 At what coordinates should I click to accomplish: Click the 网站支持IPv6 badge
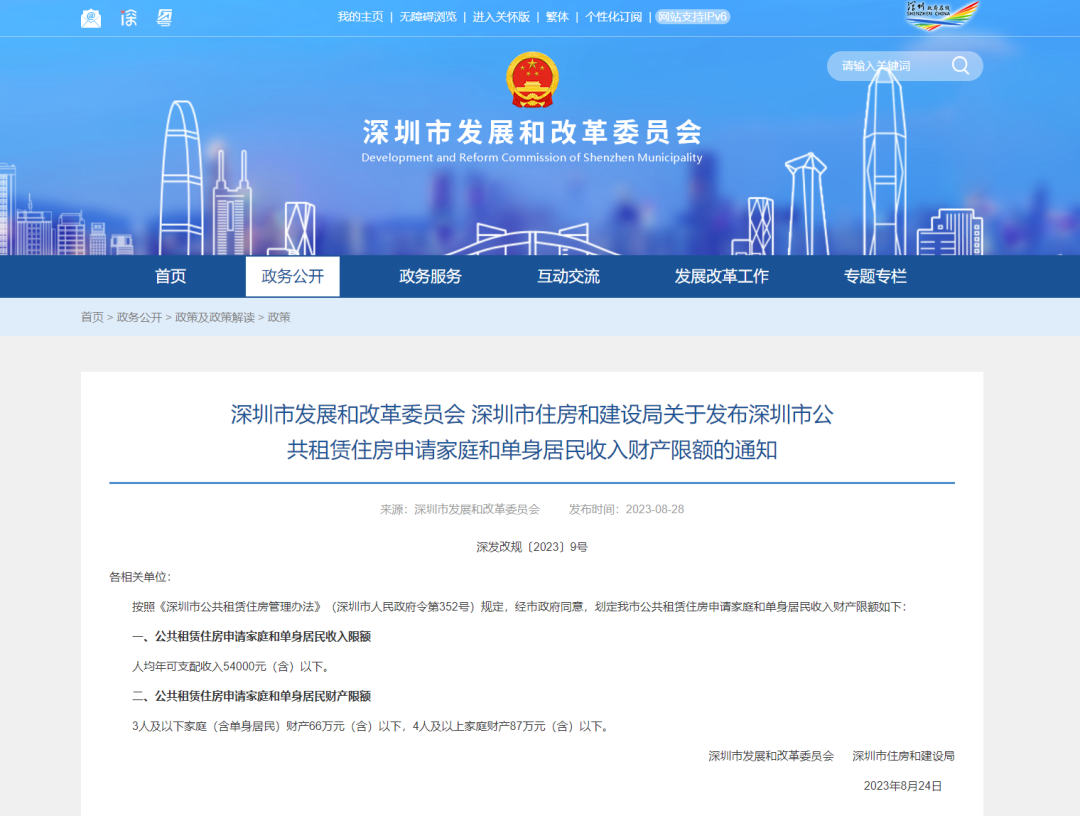pyautogui.click(x=692, y=17)
